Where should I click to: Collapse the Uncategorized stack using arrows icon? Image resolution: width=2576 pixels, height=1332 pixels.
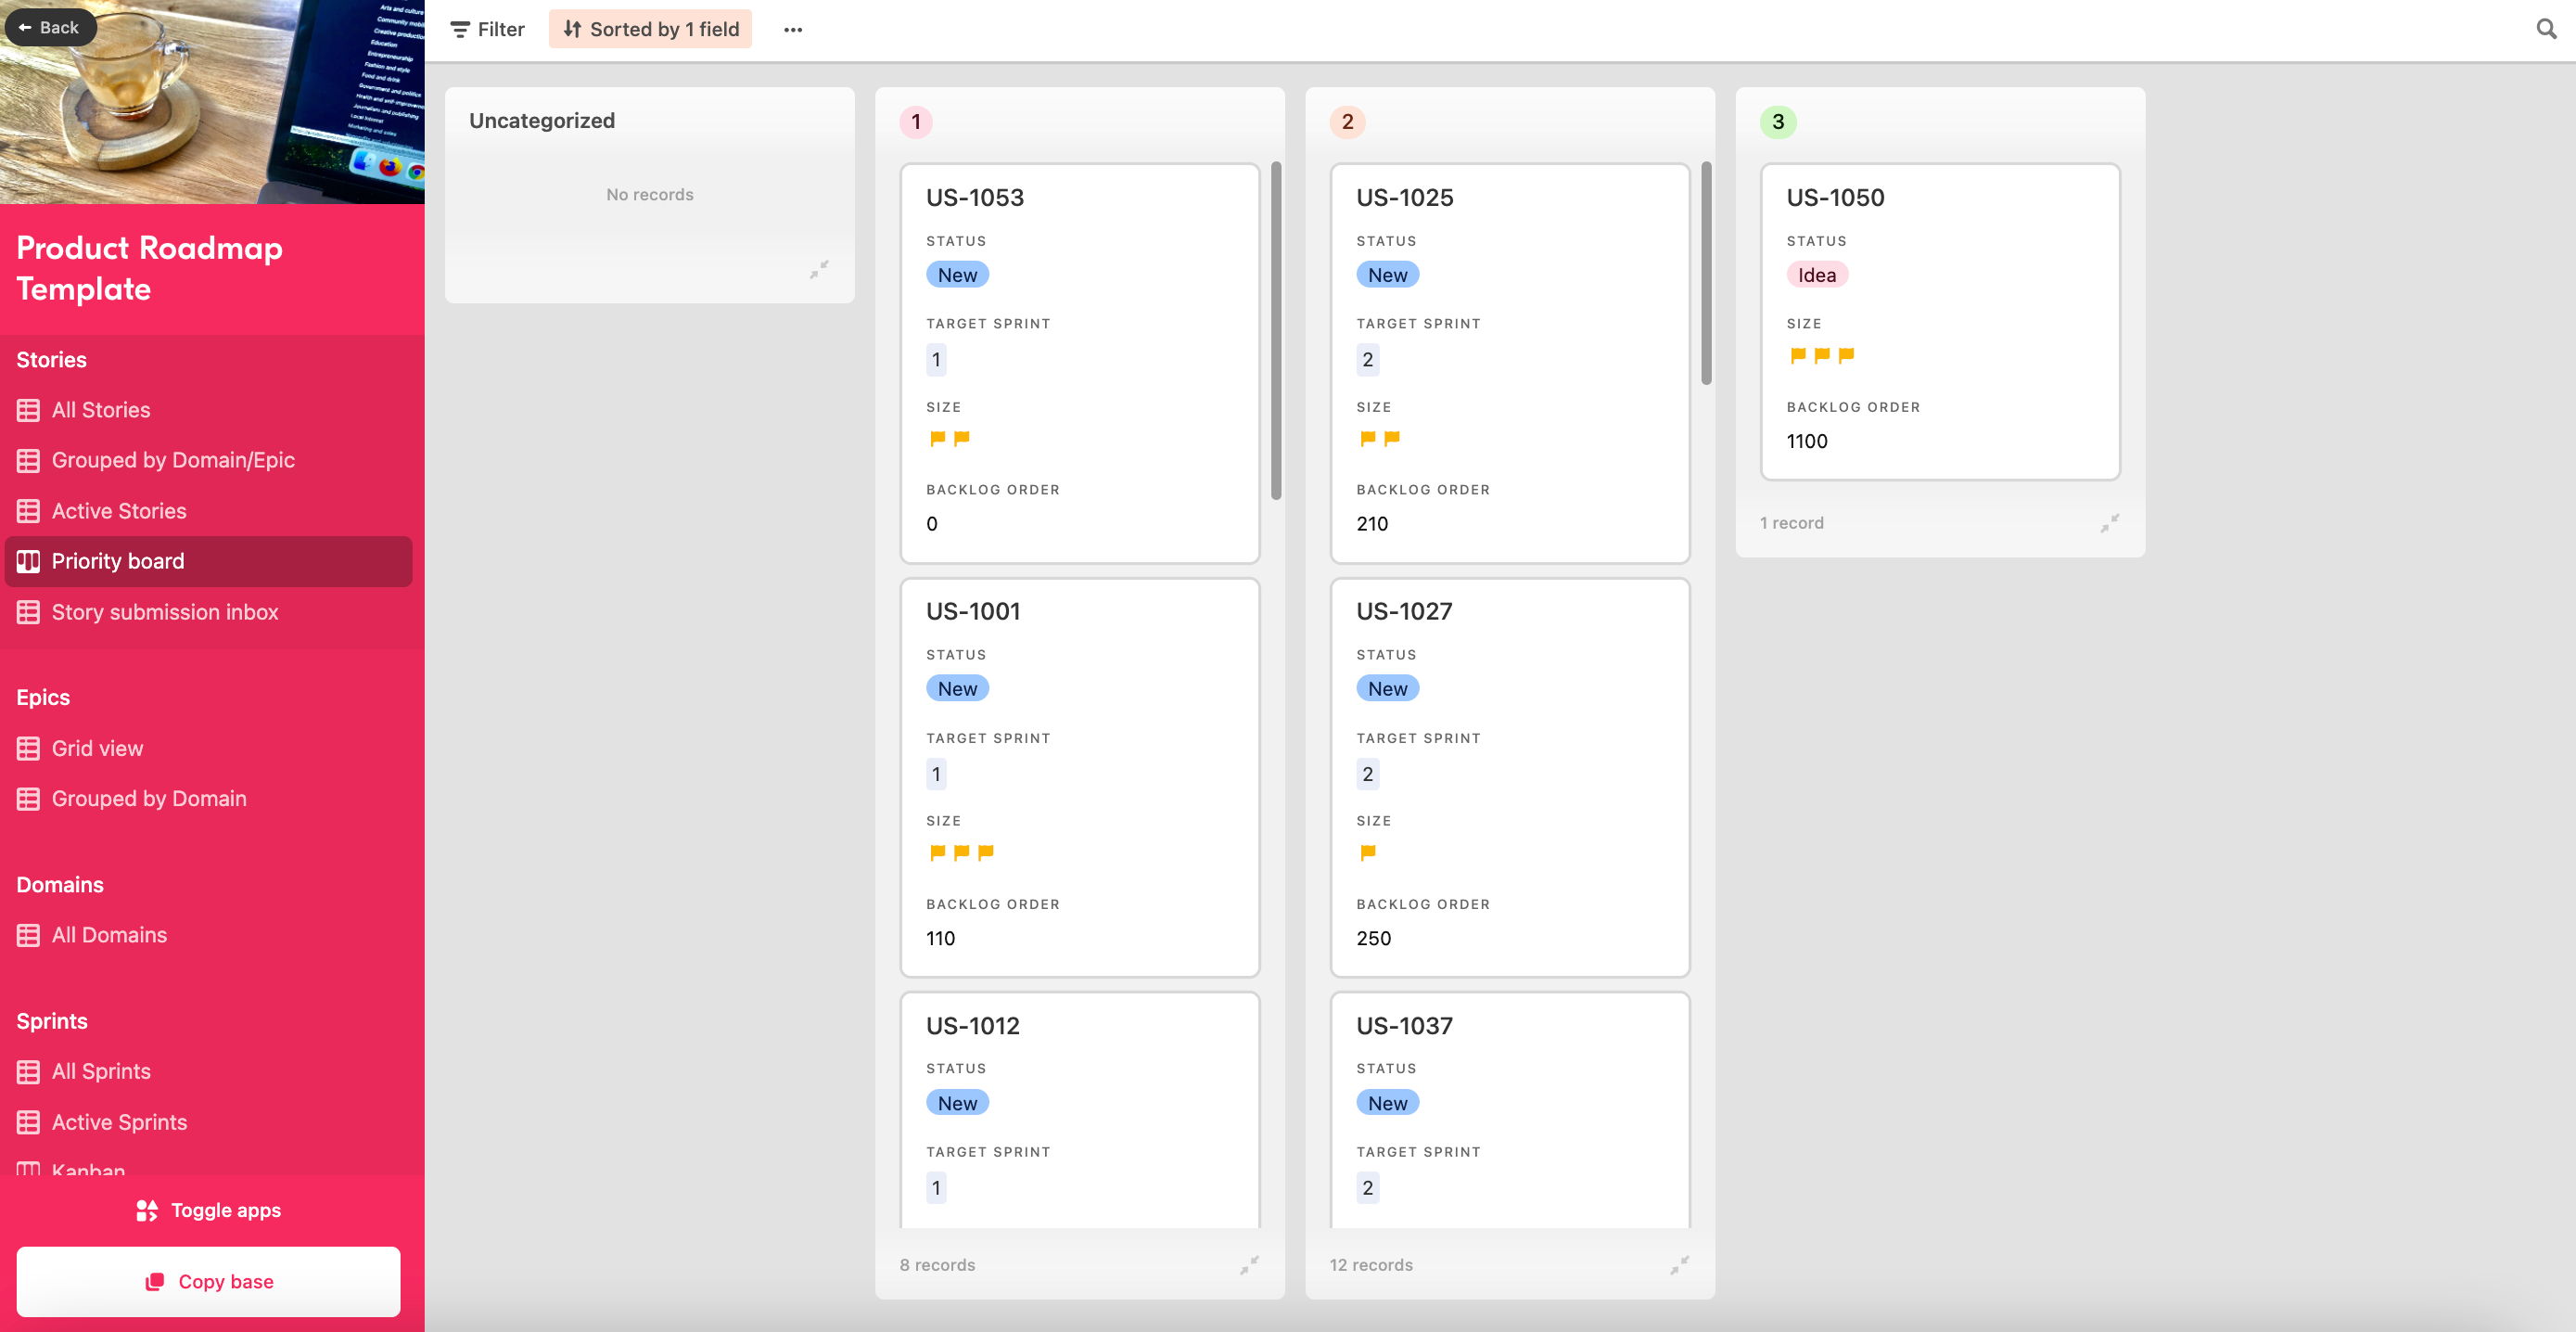pyautogui.click(x=819, y=269)
